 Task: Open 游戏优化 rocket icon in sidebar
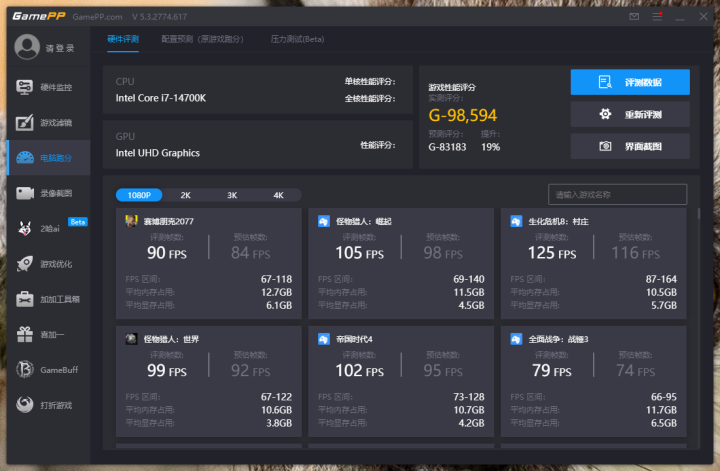click(x=25, y=264)
